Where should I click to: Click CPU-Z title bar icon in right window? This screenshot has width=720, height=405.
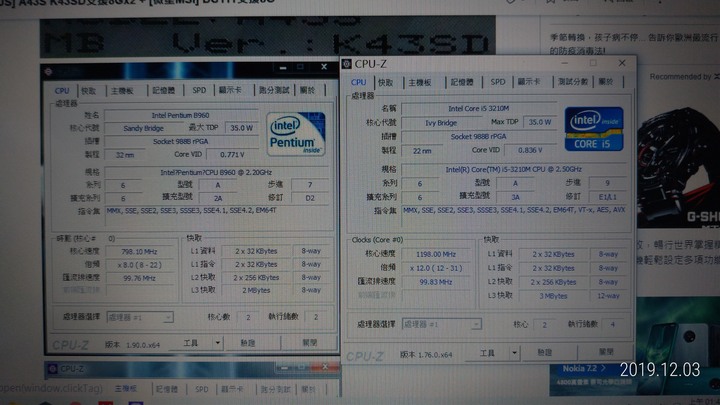tap(347, 64)
